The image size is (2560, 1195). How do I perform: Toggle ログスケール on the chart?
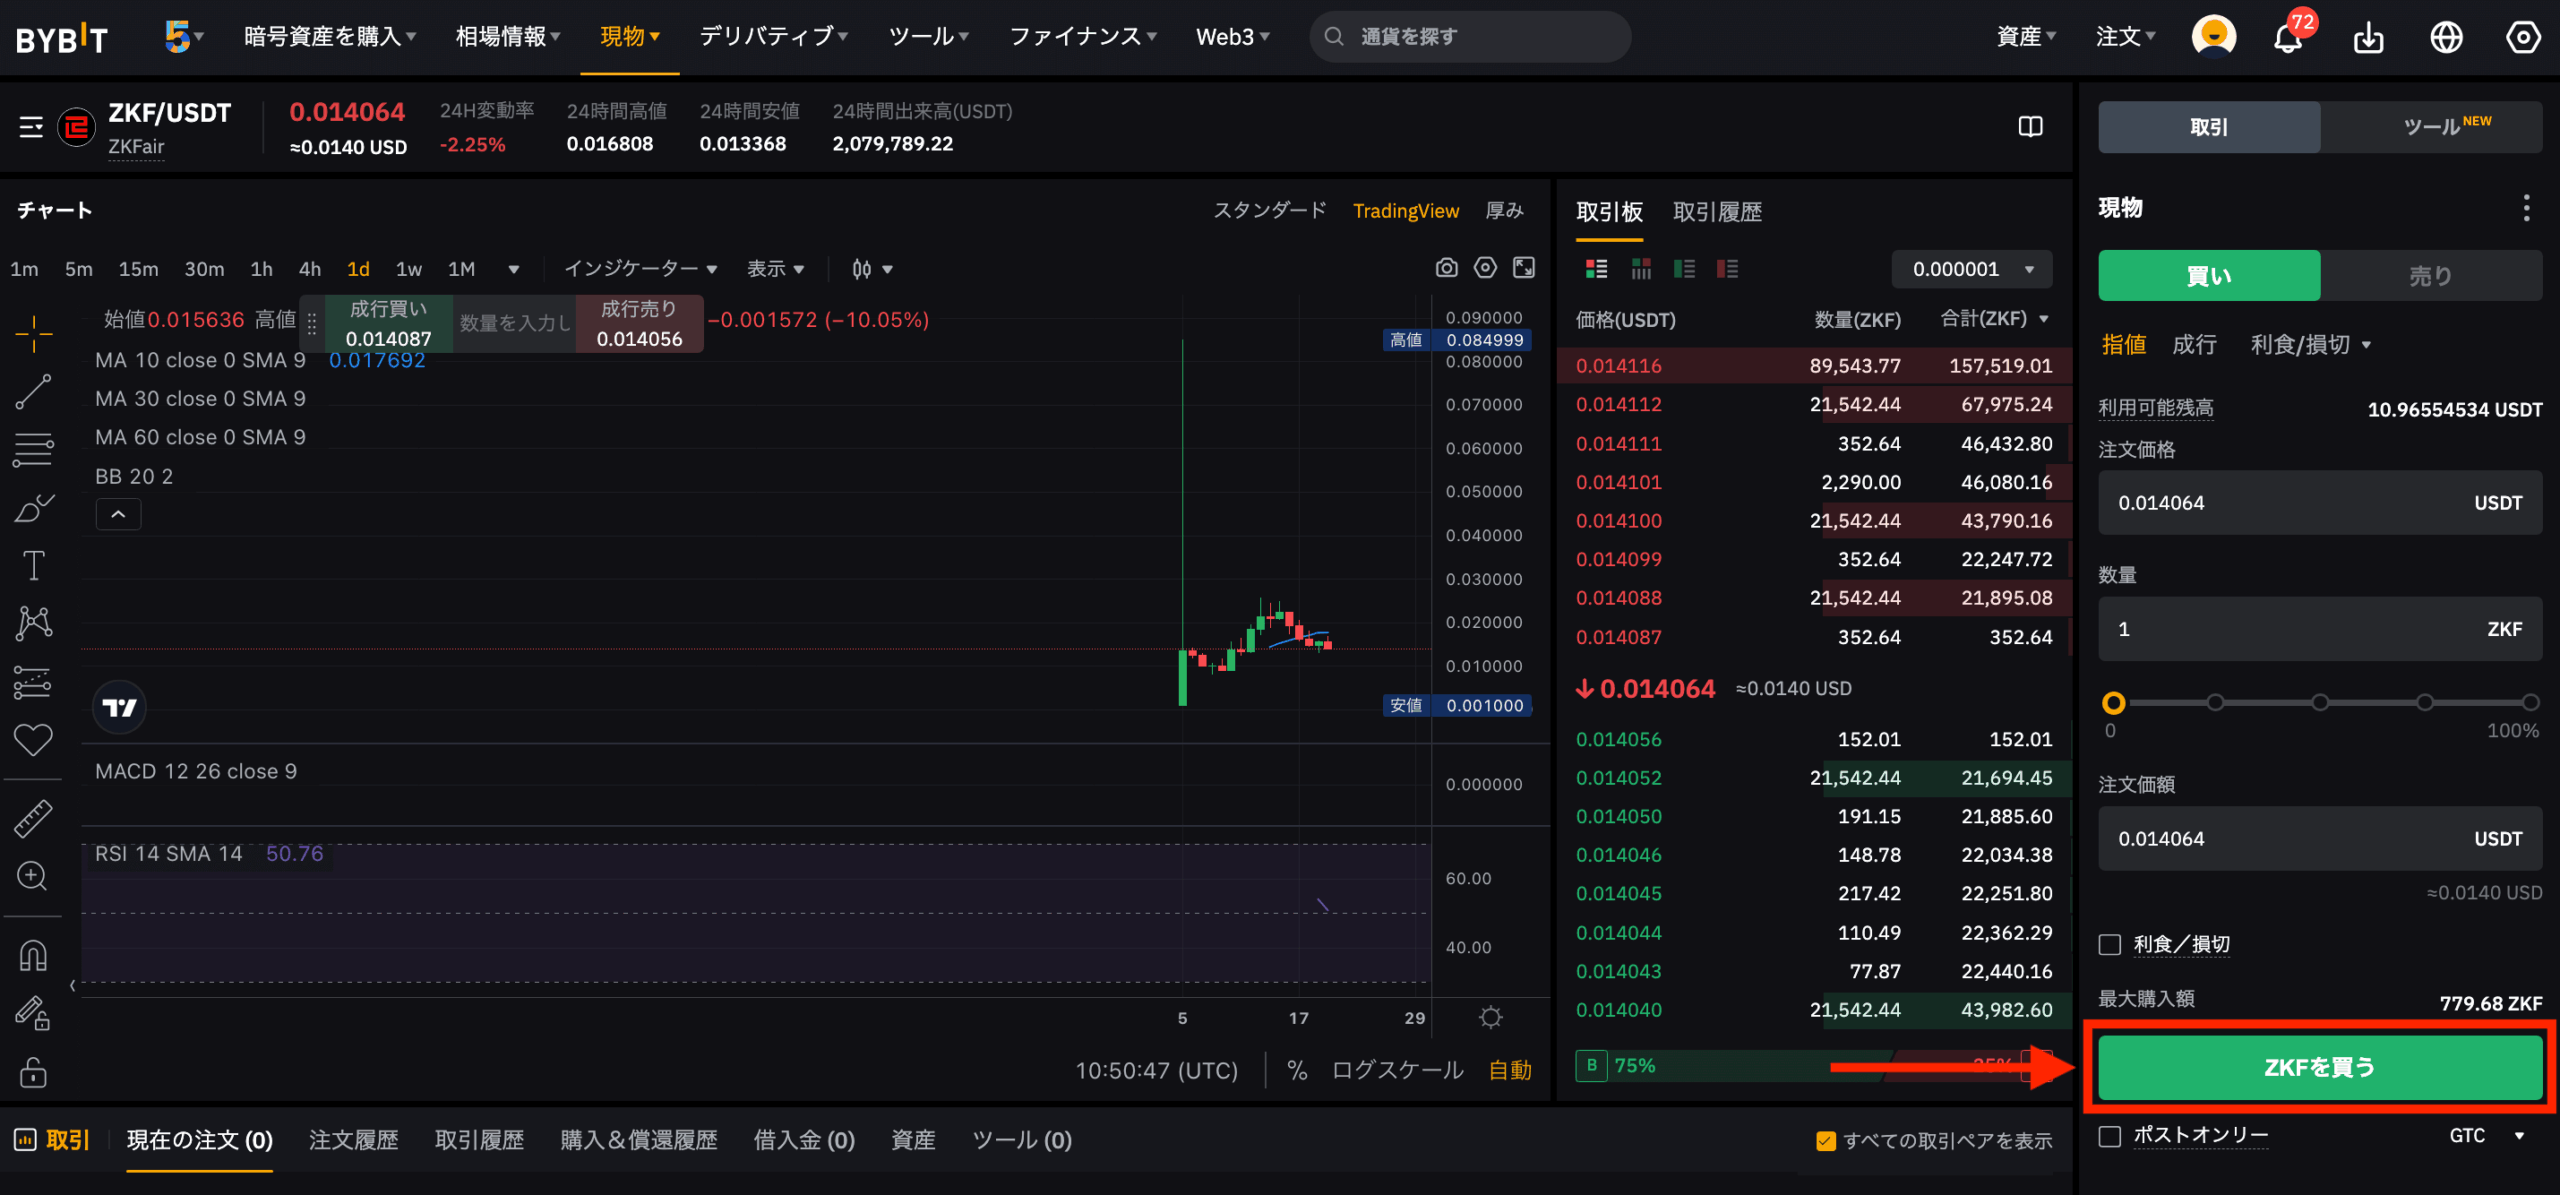(1397, 1071)
